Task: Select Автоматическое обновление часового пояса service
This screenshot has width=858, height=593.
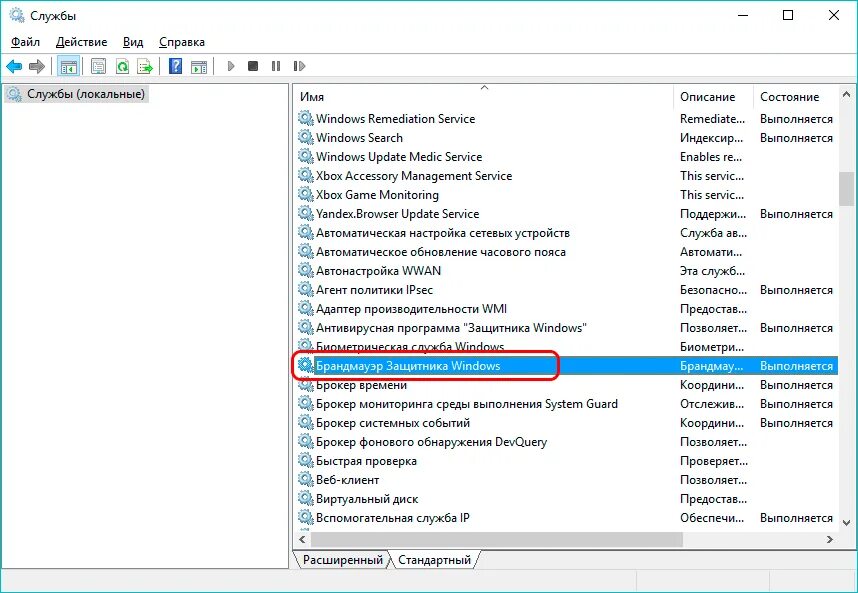Action: (x=566, y=252)
